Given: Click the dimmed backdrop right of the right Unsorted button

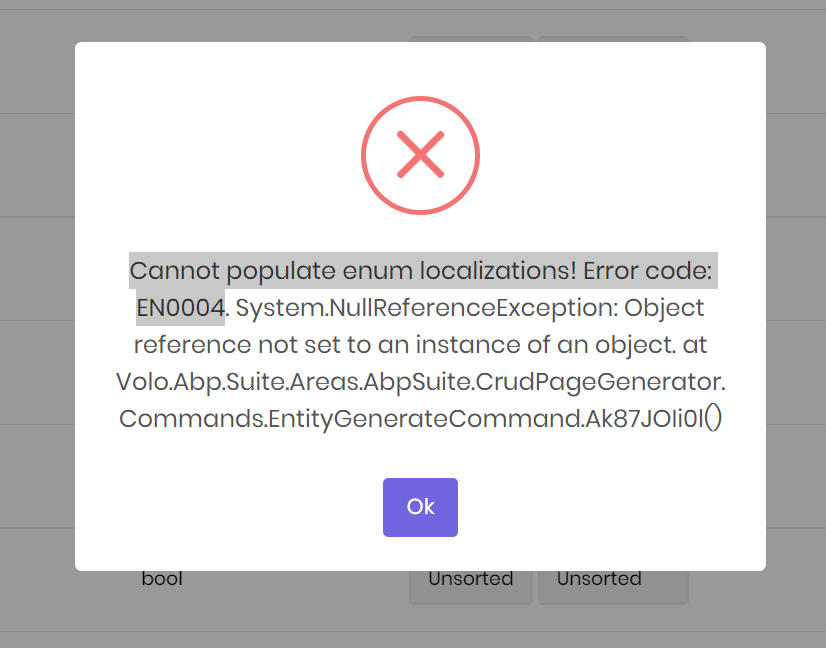Looking at the screenshot, I should (x=758, y=590).
